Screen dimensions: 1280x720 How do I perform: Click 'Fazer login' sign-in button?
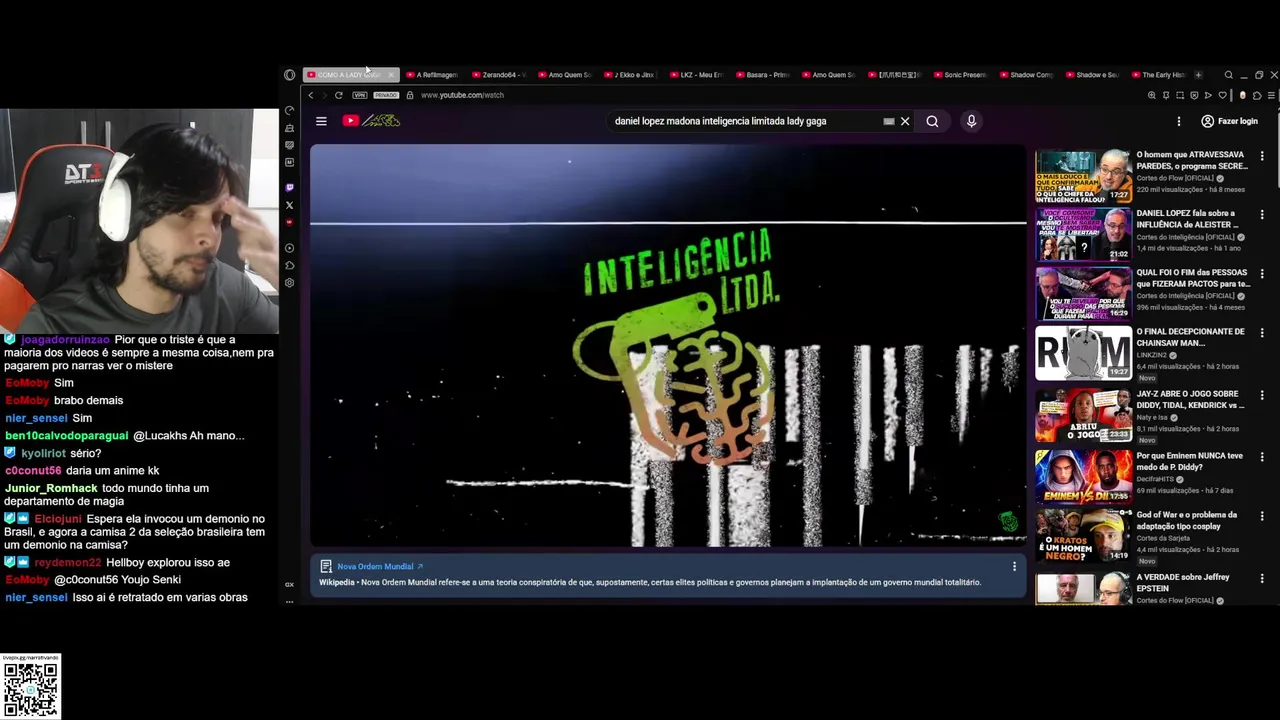tap(1229, 121)
